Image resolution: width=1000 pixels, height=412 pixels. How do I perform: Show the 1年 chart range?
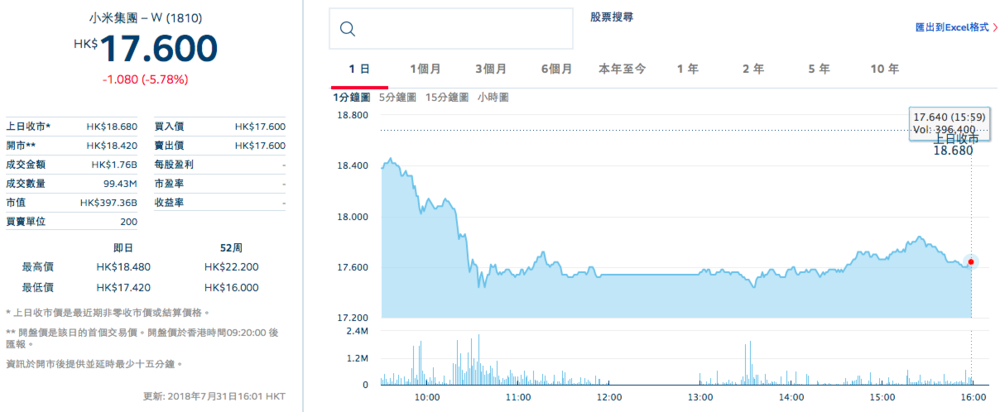click(687, 69)
